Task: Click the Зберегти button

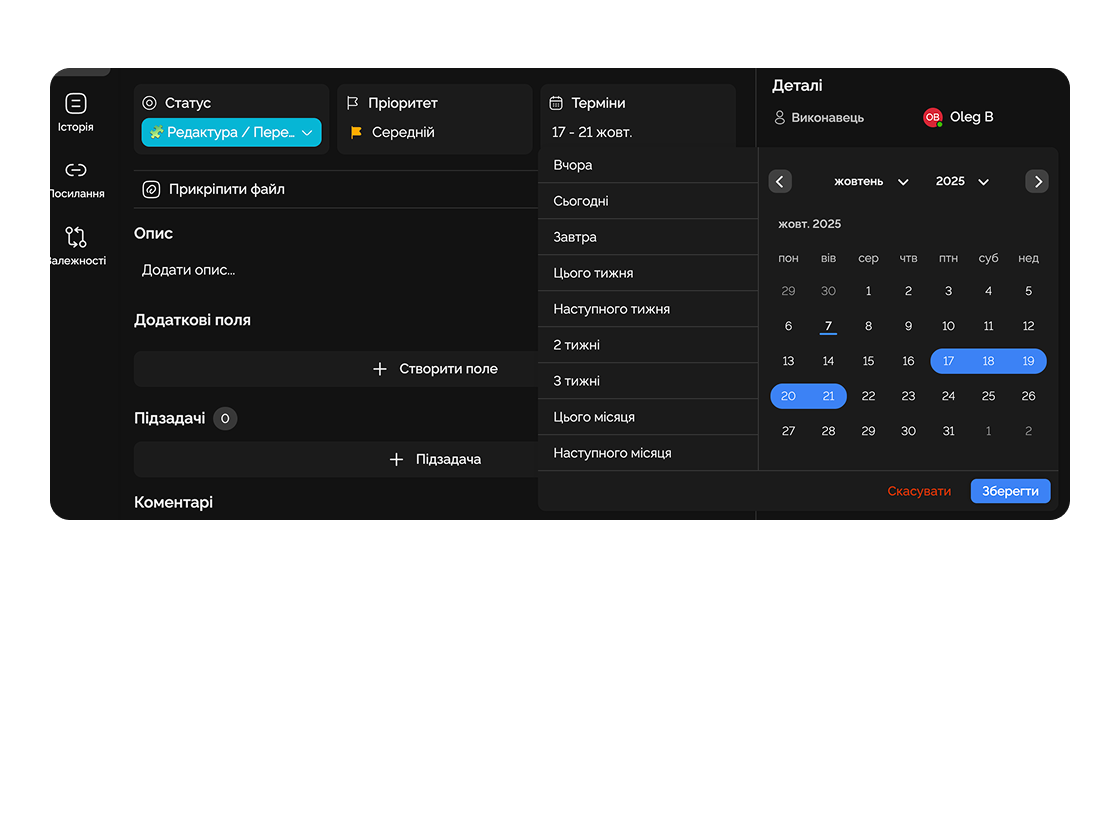Action: [1010, 491]
